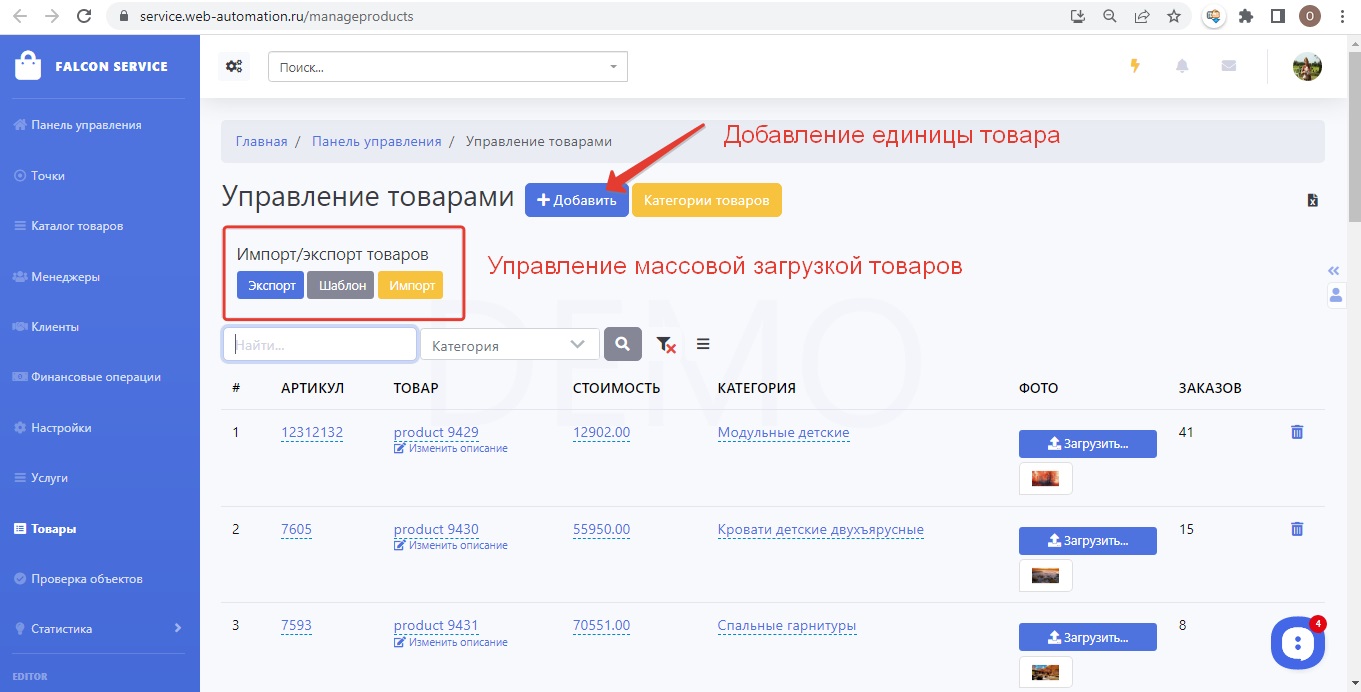Focus the Найти search input field
The height and width of the screenshot is (692, 1361).
tap(320, 345)
